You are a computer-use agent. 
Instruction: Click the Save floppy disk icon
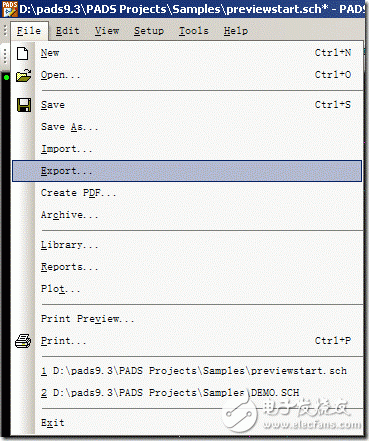(24, 105)
